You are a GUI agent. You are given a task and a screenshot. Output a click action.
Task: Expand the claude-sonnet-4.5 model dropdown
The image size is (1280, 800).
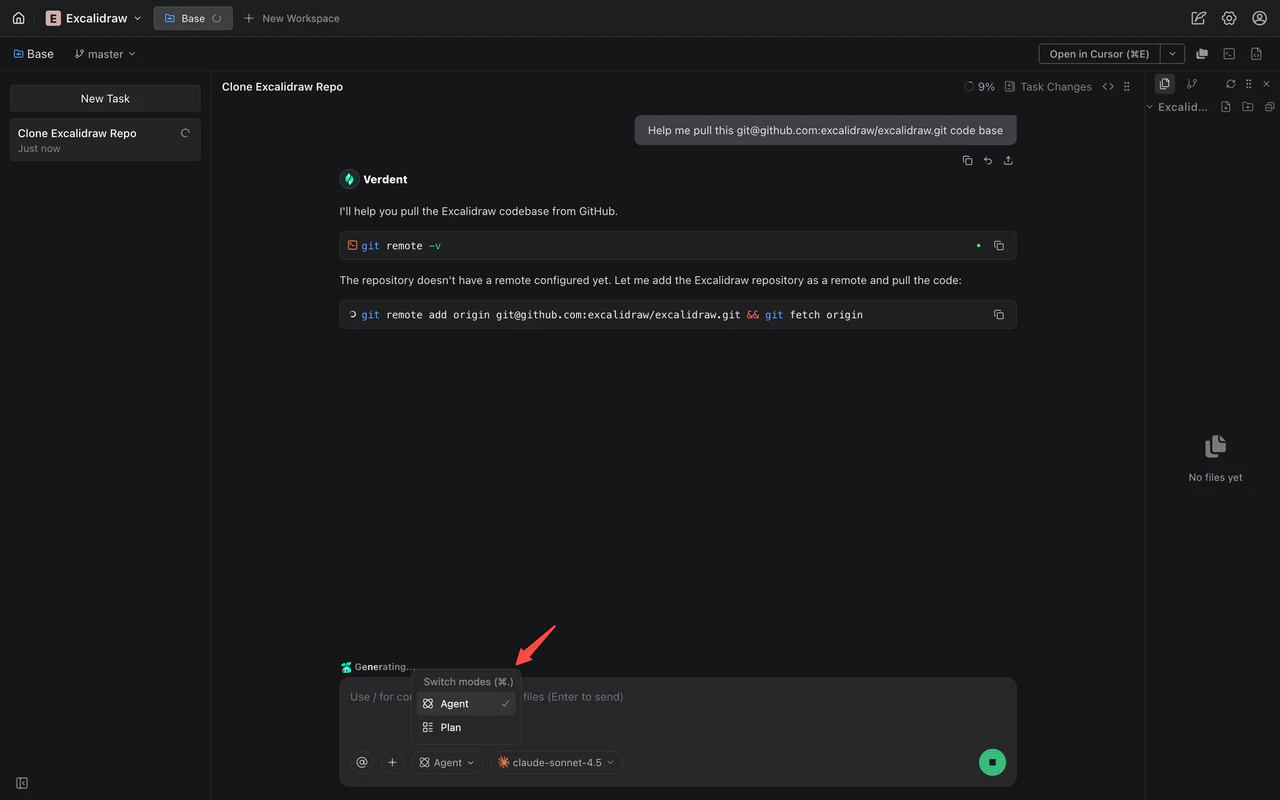[x=556, y=762]
